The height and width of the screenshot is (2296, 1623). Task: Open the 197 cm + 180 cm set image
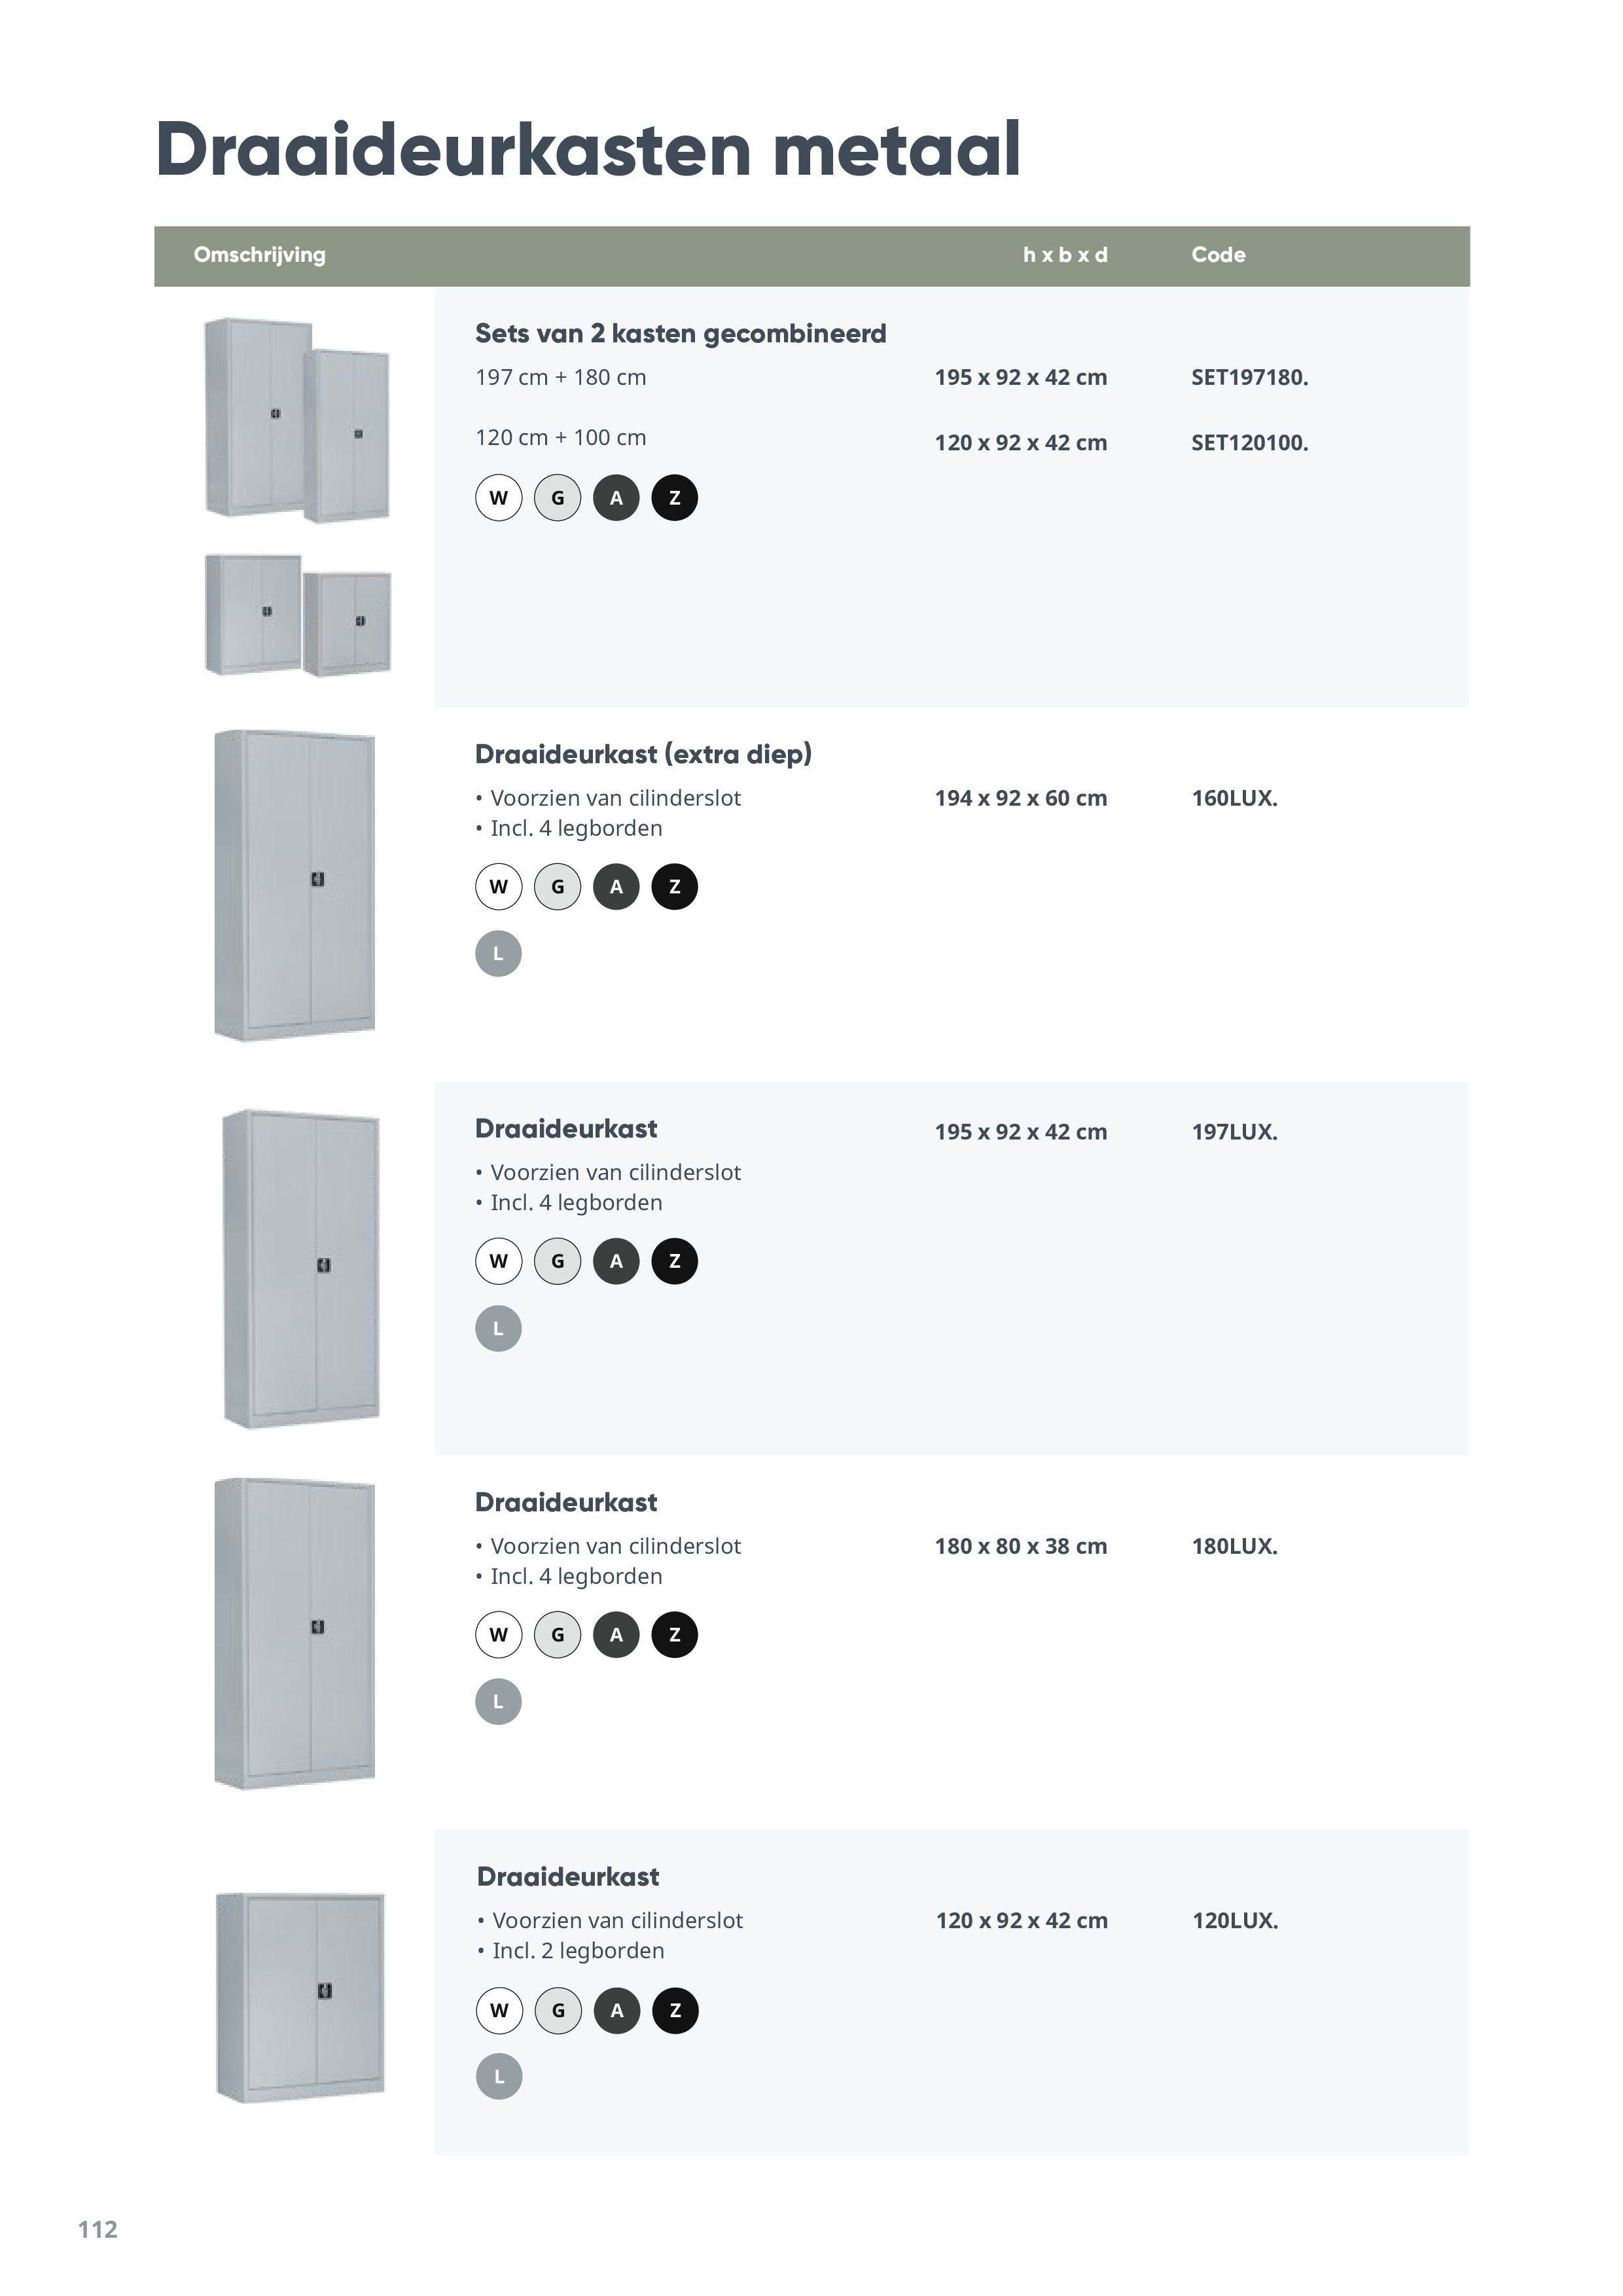(x=296, y=420)
